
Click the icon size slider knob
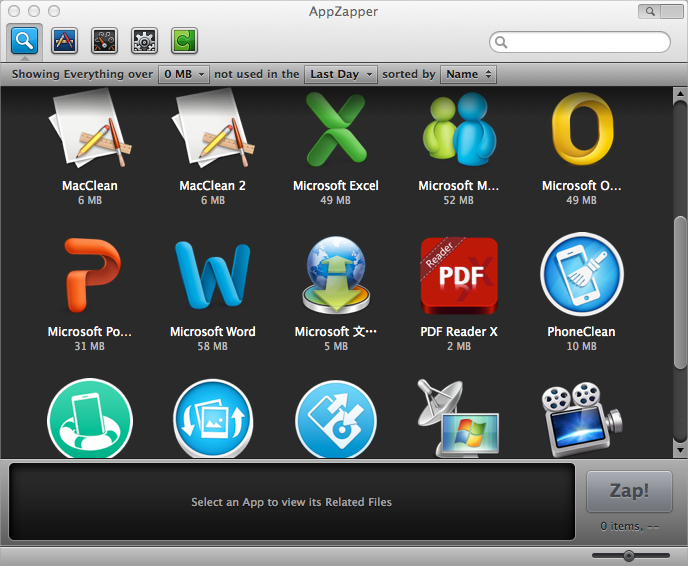click(629, 555)
